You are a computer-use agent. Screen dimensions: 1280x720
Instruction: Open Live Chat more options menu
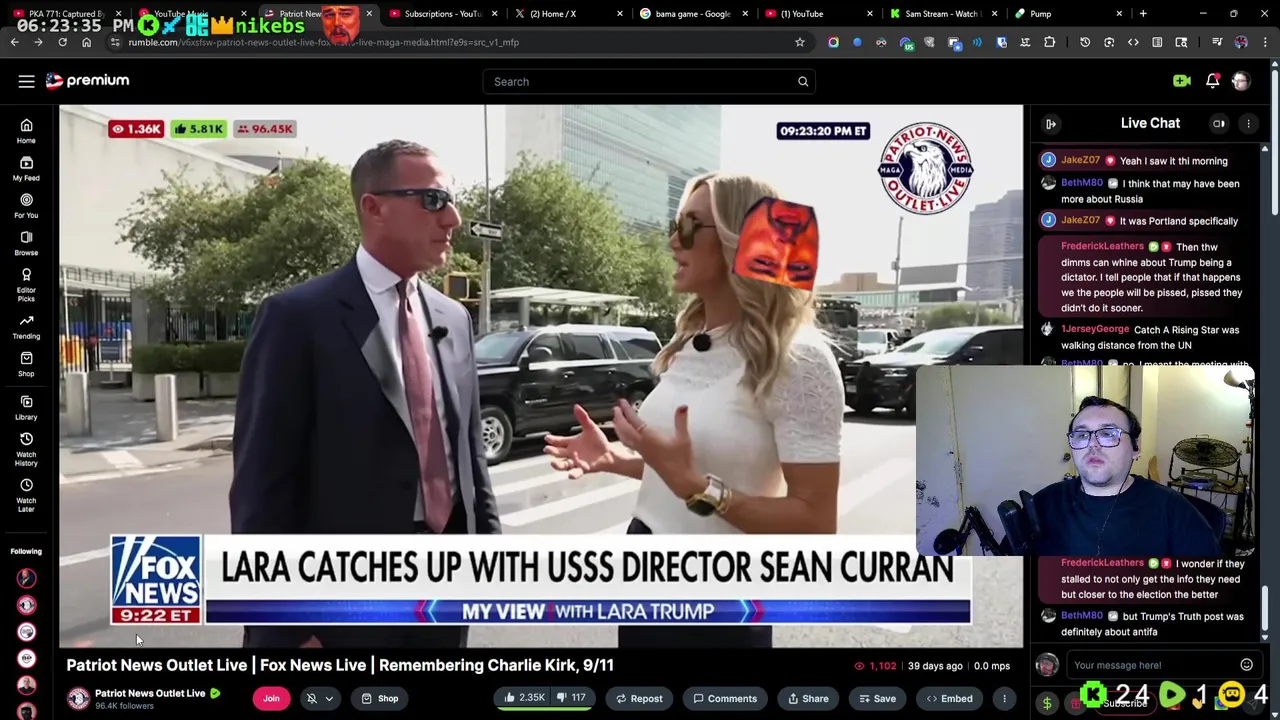1248,124
